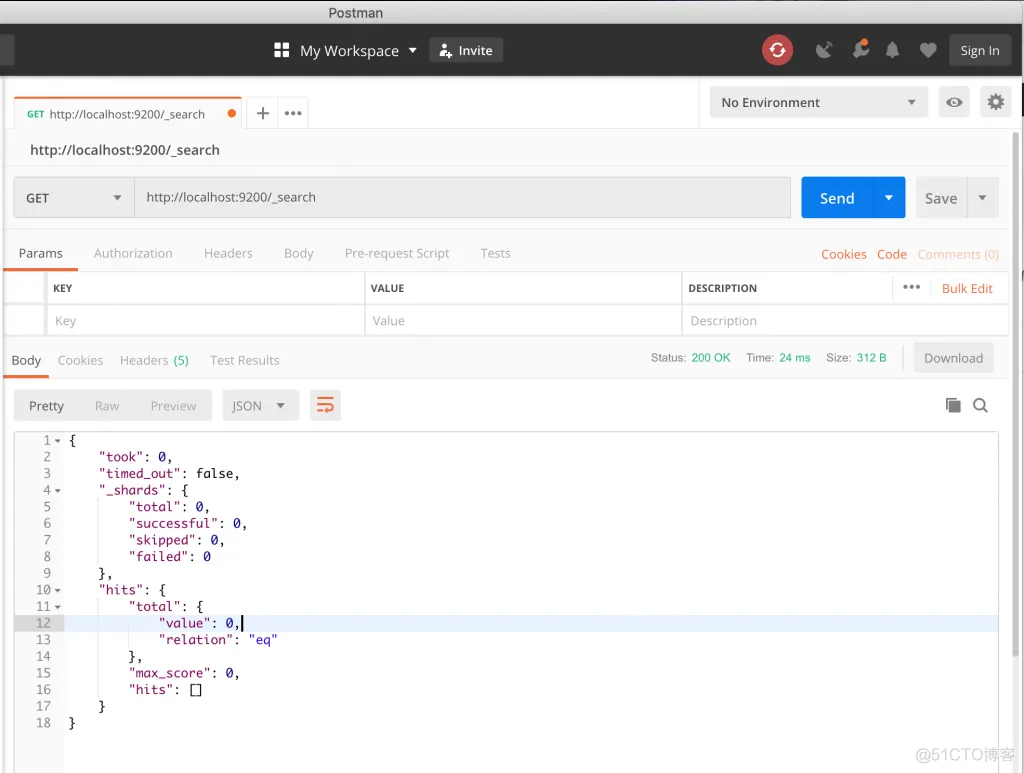
Task: Open the GET method dropdown
Action: [x=74, y=198]
